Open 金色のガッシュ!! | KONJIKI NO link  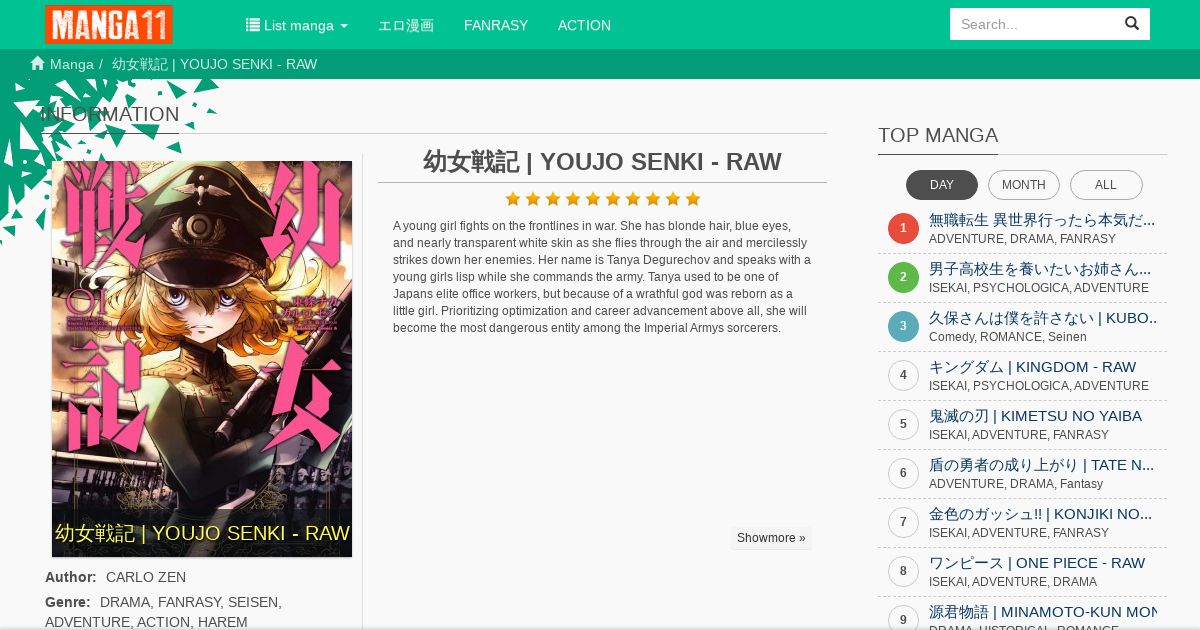1040,514
